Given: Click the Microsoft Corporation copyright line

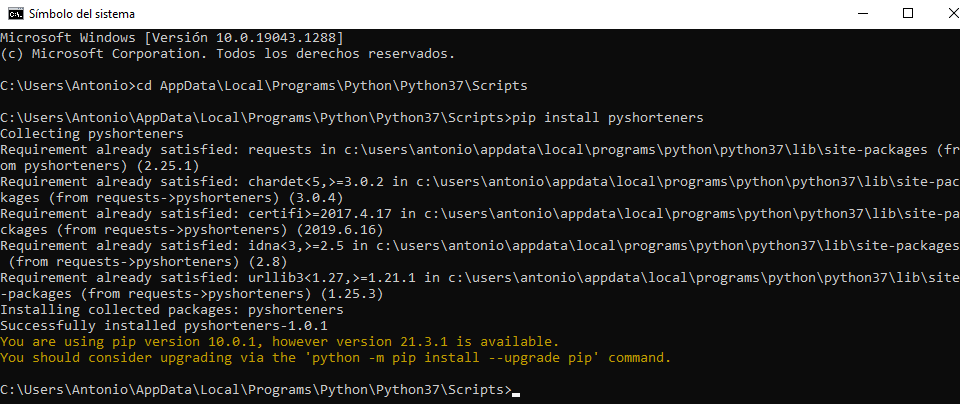Looking at the screenshot, I should click(x=227, y=53).
